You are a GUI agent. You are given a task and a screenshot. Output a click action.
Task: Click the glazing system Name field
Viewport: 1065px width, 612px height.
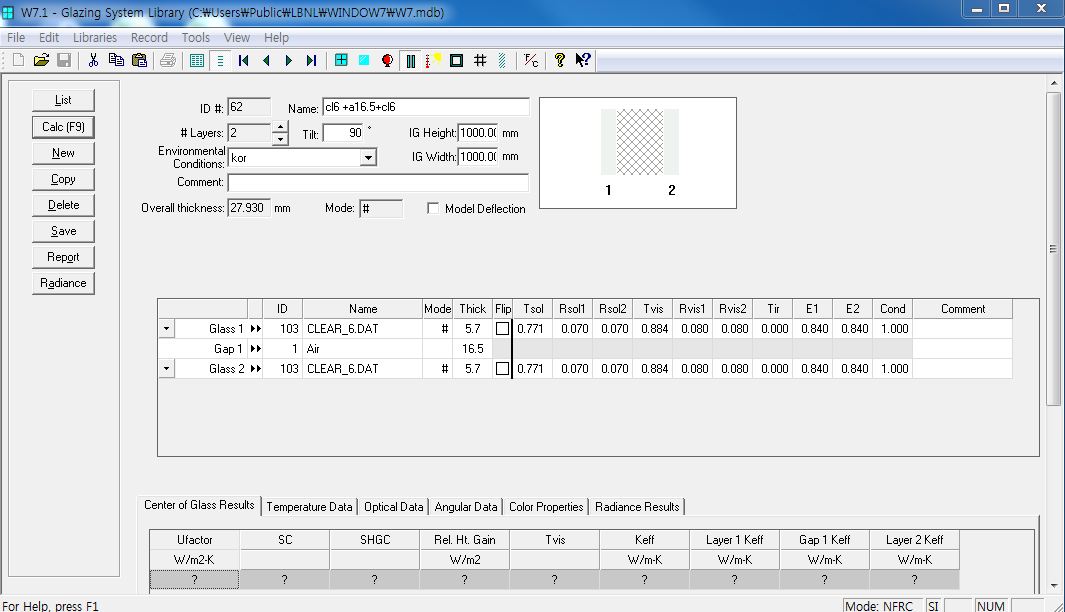(425, 108)
